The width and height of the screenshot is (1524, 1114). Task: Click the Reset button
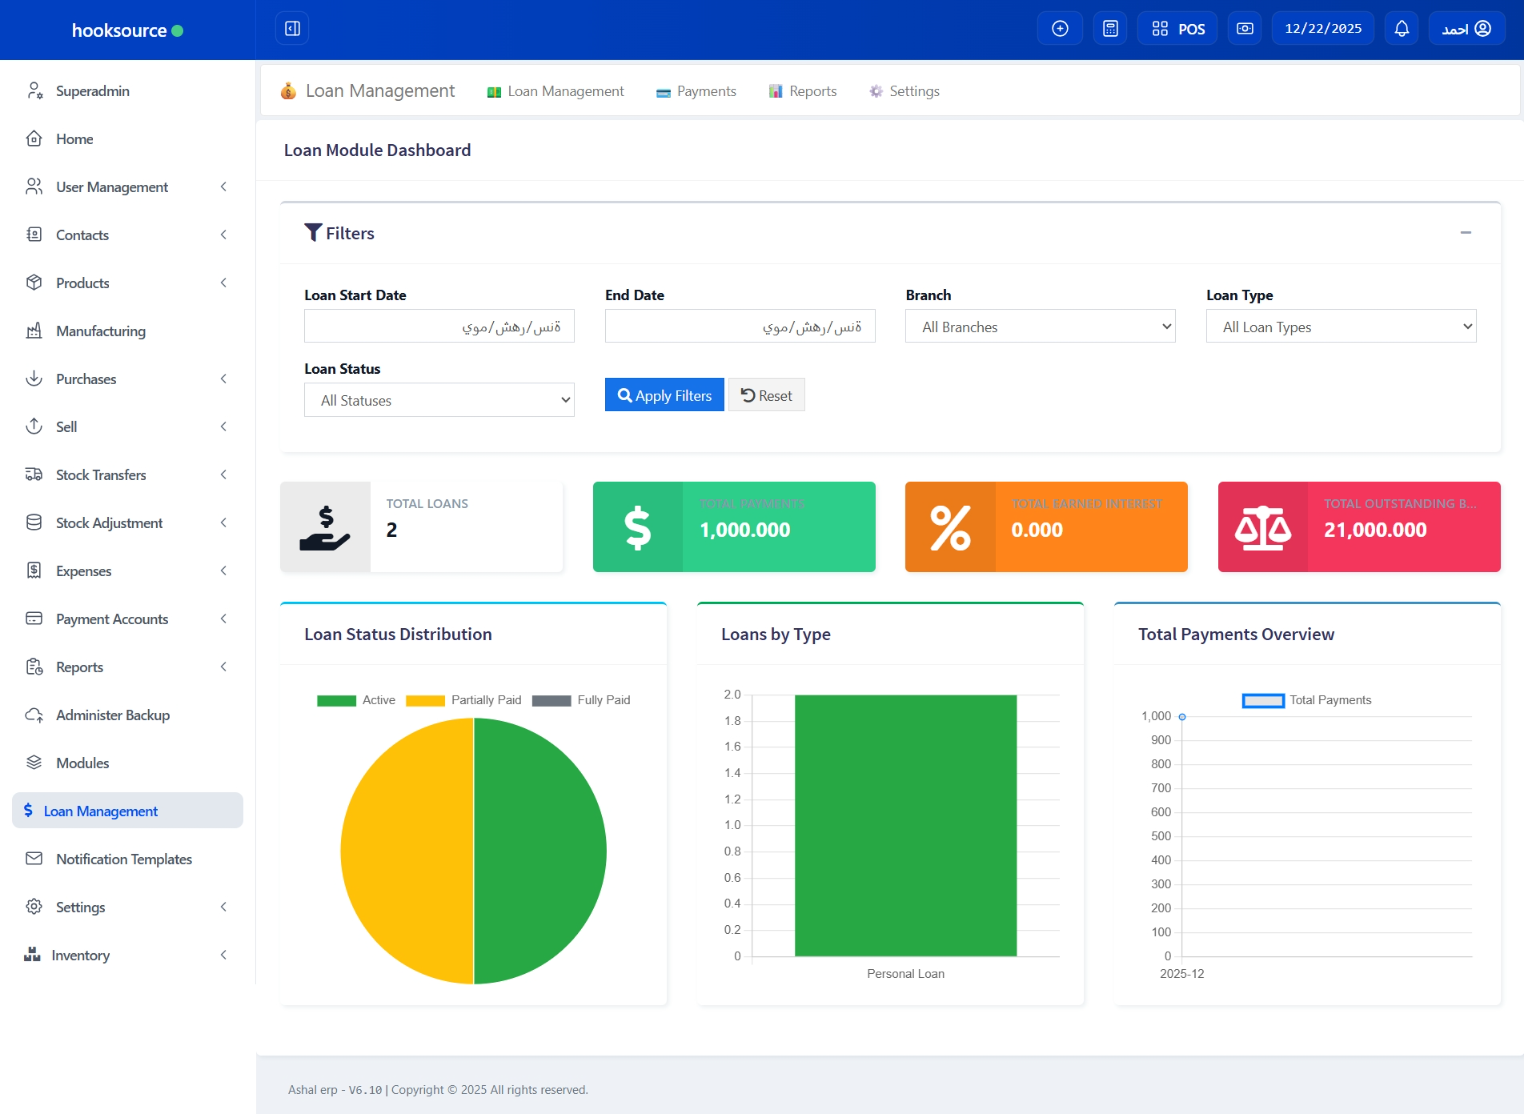point(766,396)
